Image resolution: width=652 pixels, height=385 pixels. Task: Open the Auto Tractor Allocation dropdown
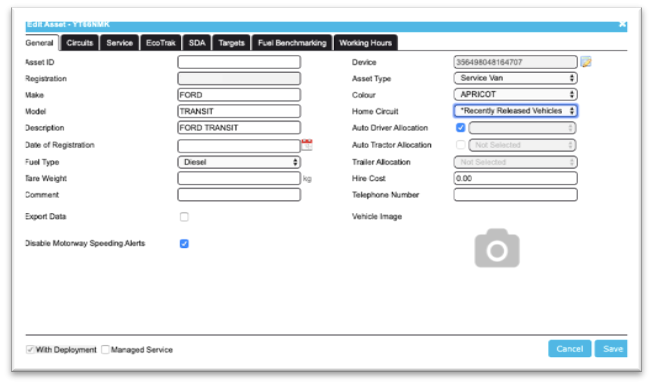[x=522, y=145]
